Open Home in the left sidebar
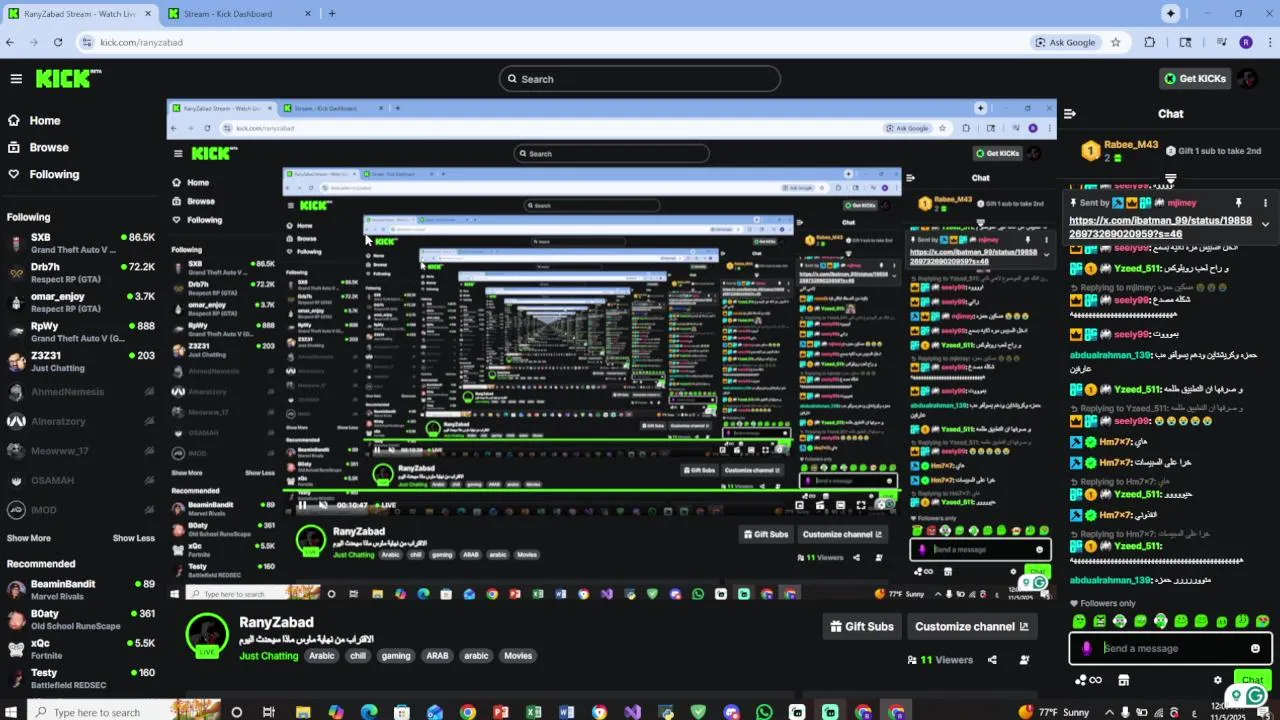This screenshot has height=720, width=1280. tap(34, 120)
